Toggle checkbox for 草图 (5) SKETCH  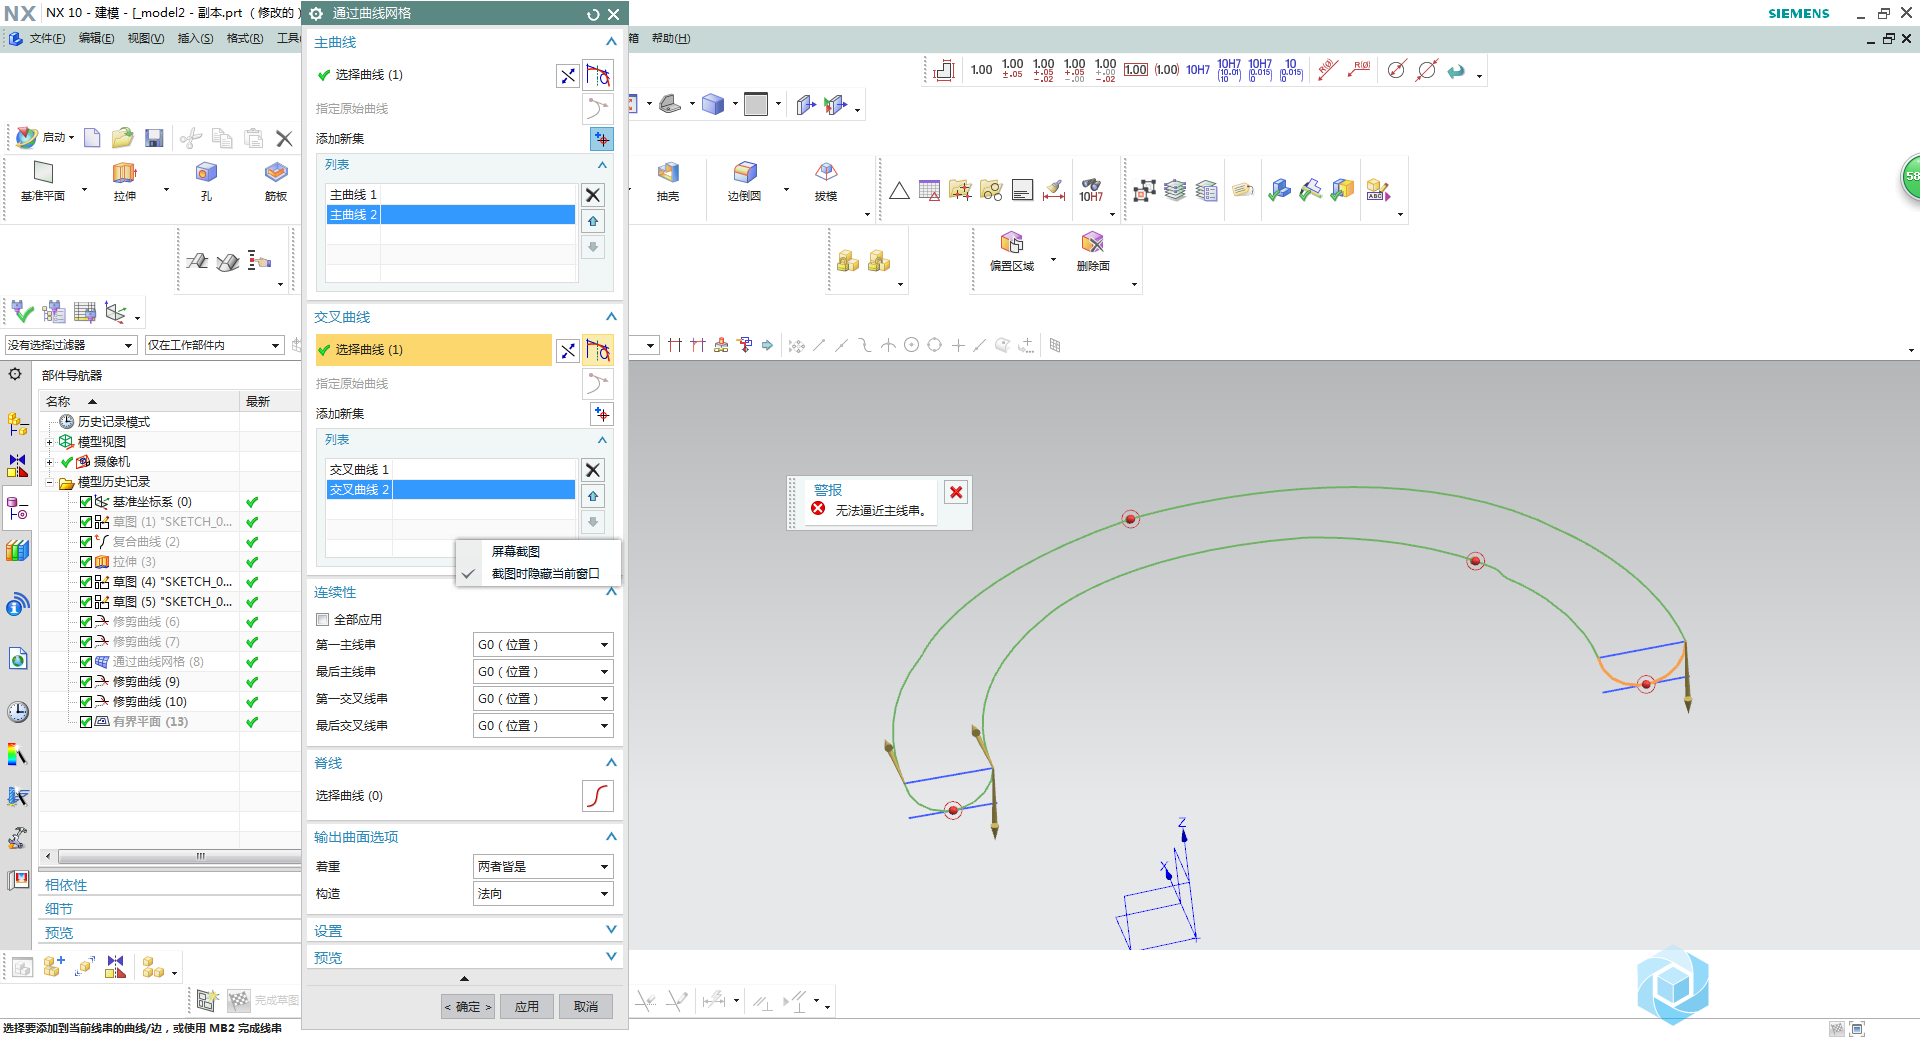click(86, 602)
